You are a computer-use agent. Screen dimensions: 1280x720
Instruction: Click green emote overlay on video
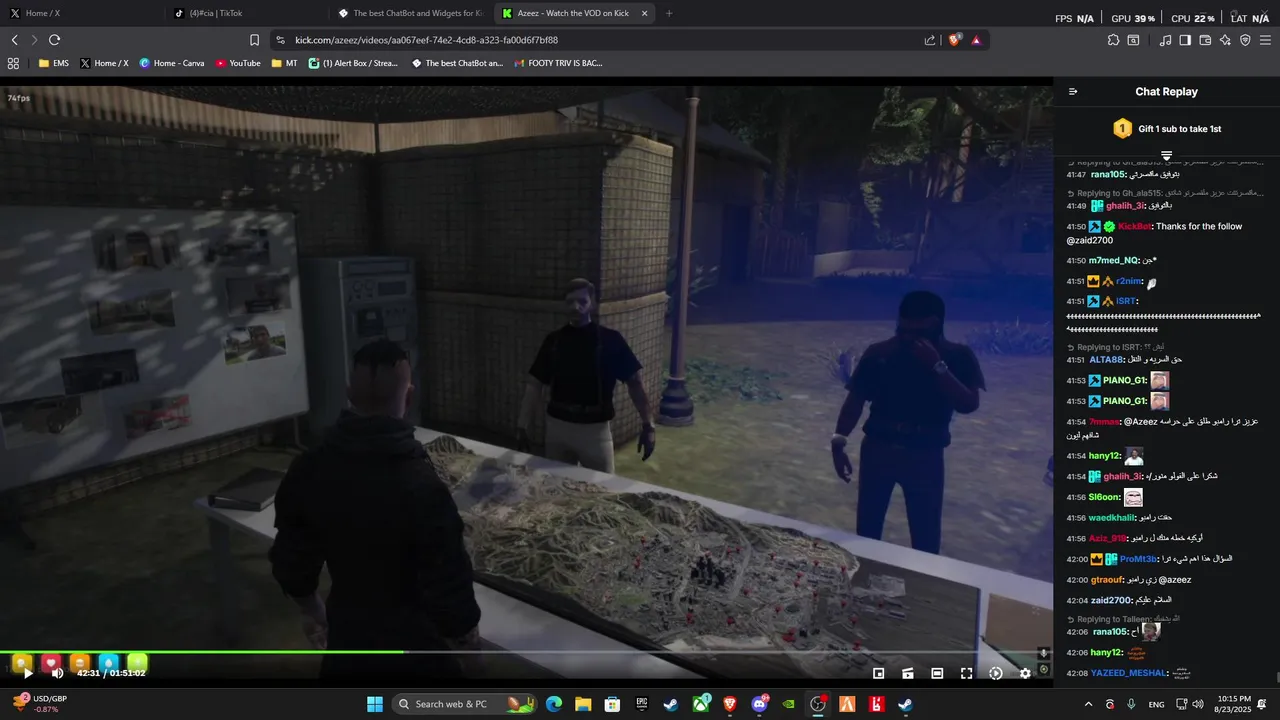pyautogui.click(x=137, y=662)
